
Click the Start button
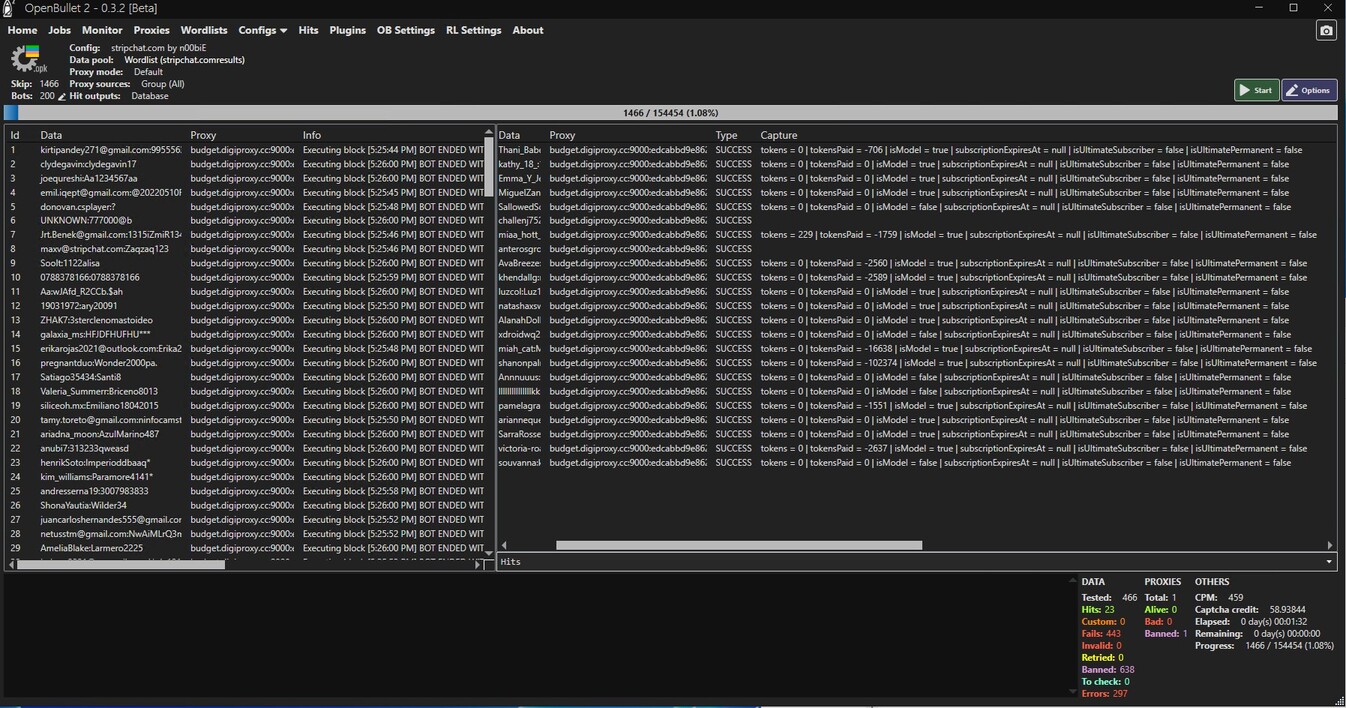click(1256, 90)
